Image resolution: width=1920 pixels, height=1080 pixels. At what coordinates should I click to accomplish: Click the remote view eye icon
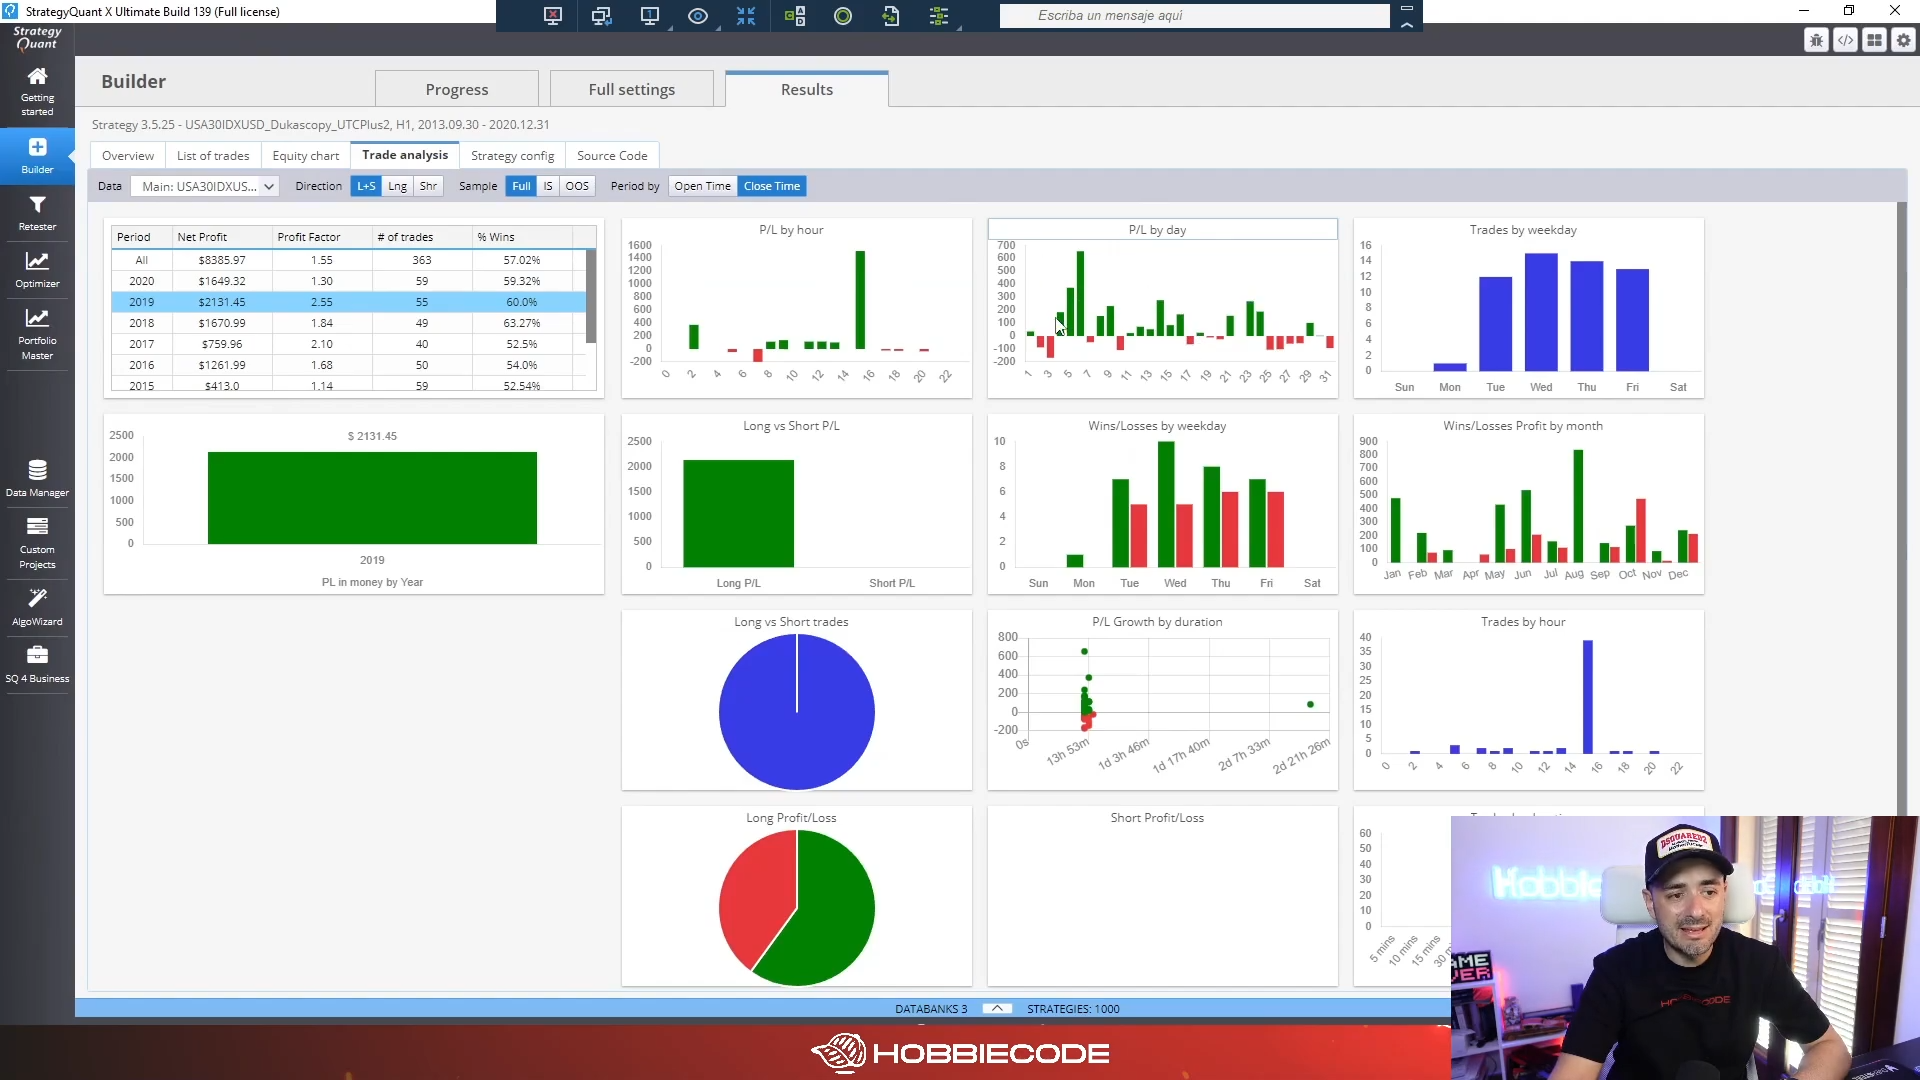point(698,16)
